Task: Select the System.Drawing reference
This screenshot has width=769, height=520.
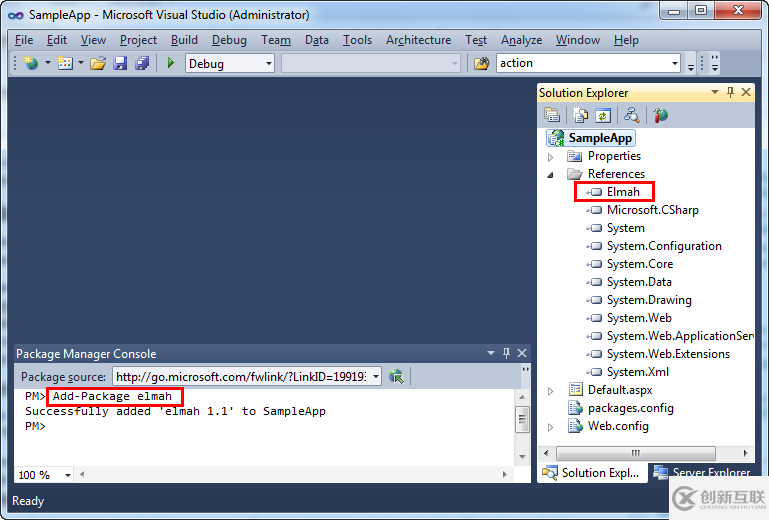Action: (639, 300)
